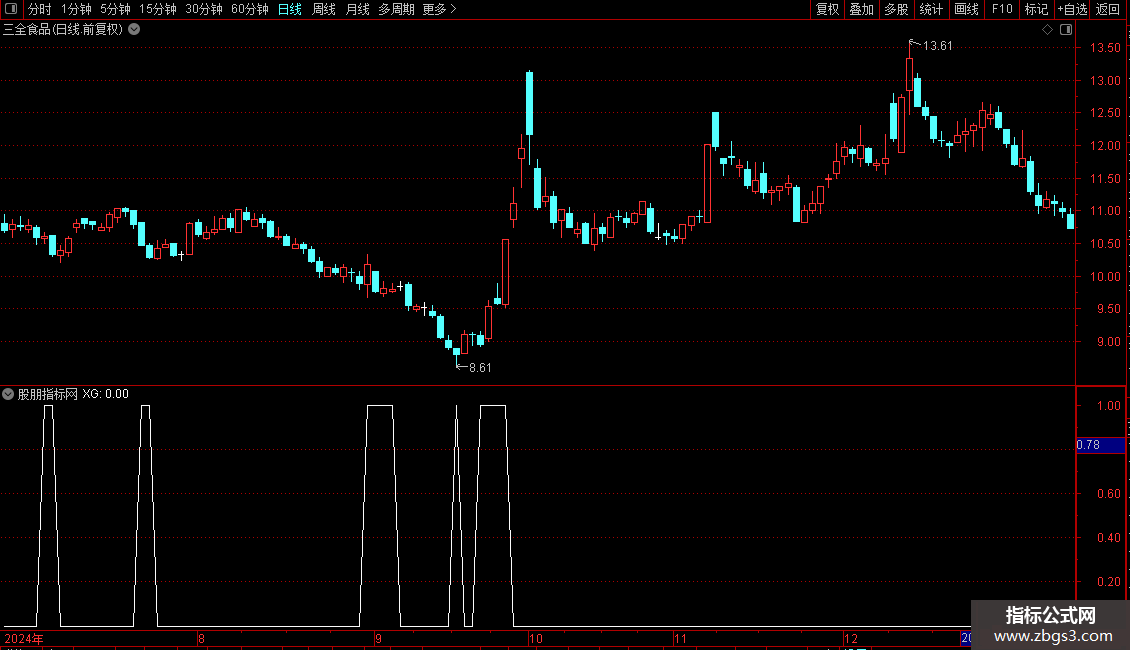The image size is (1130, 650).
Task: Click month 12 marker on time axis
Action: [851, 638]
